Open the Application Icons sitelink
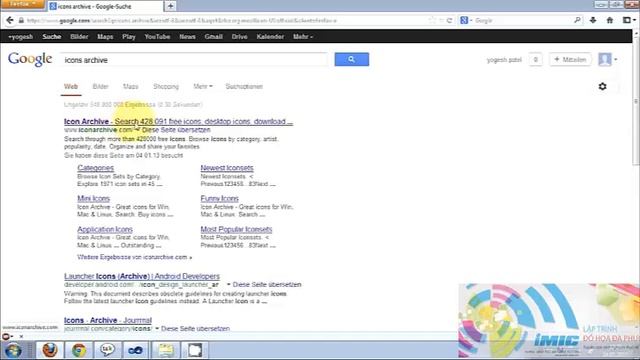The width and height of the screenshot is (640, 360). pyautogui.click(x=105, y=229)
